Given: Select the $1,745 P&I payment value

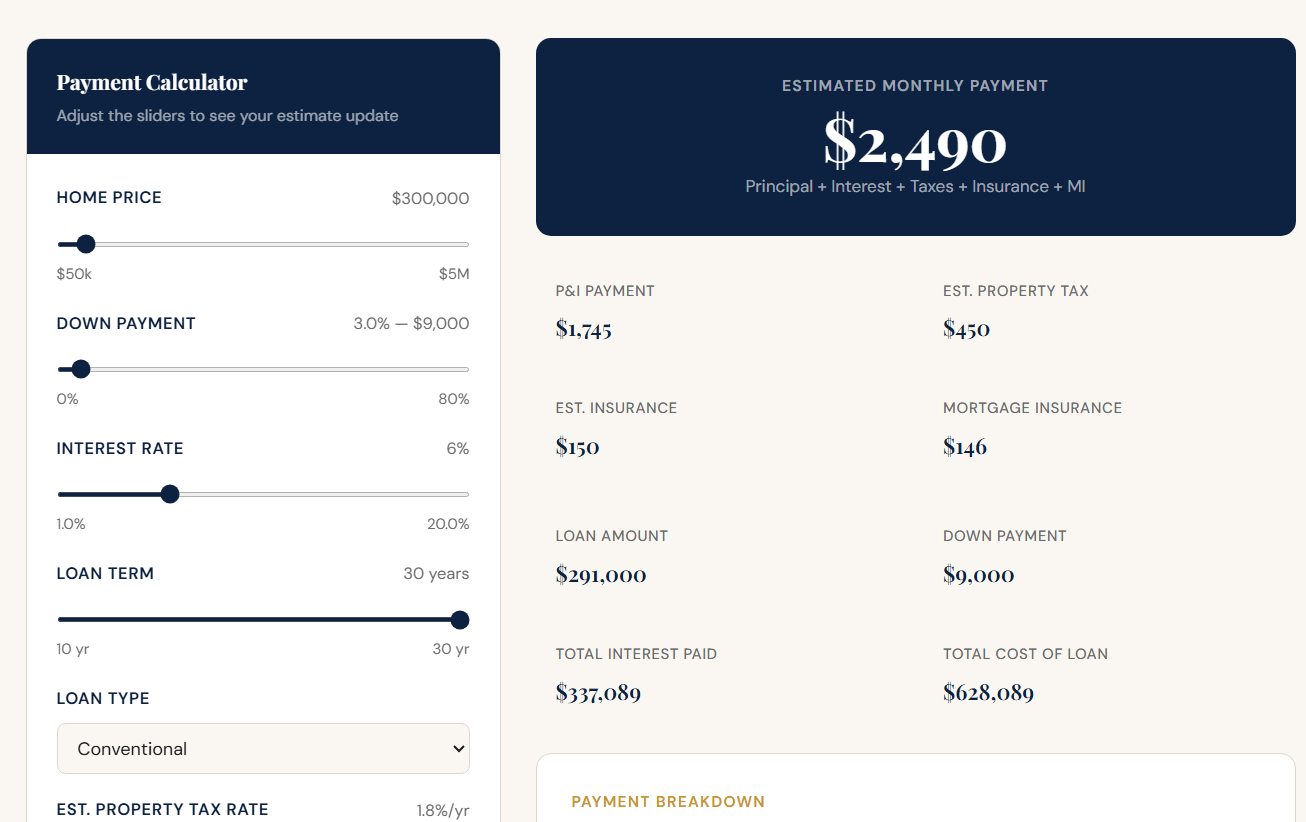Looking at the screenshot, I should [584, 329].
